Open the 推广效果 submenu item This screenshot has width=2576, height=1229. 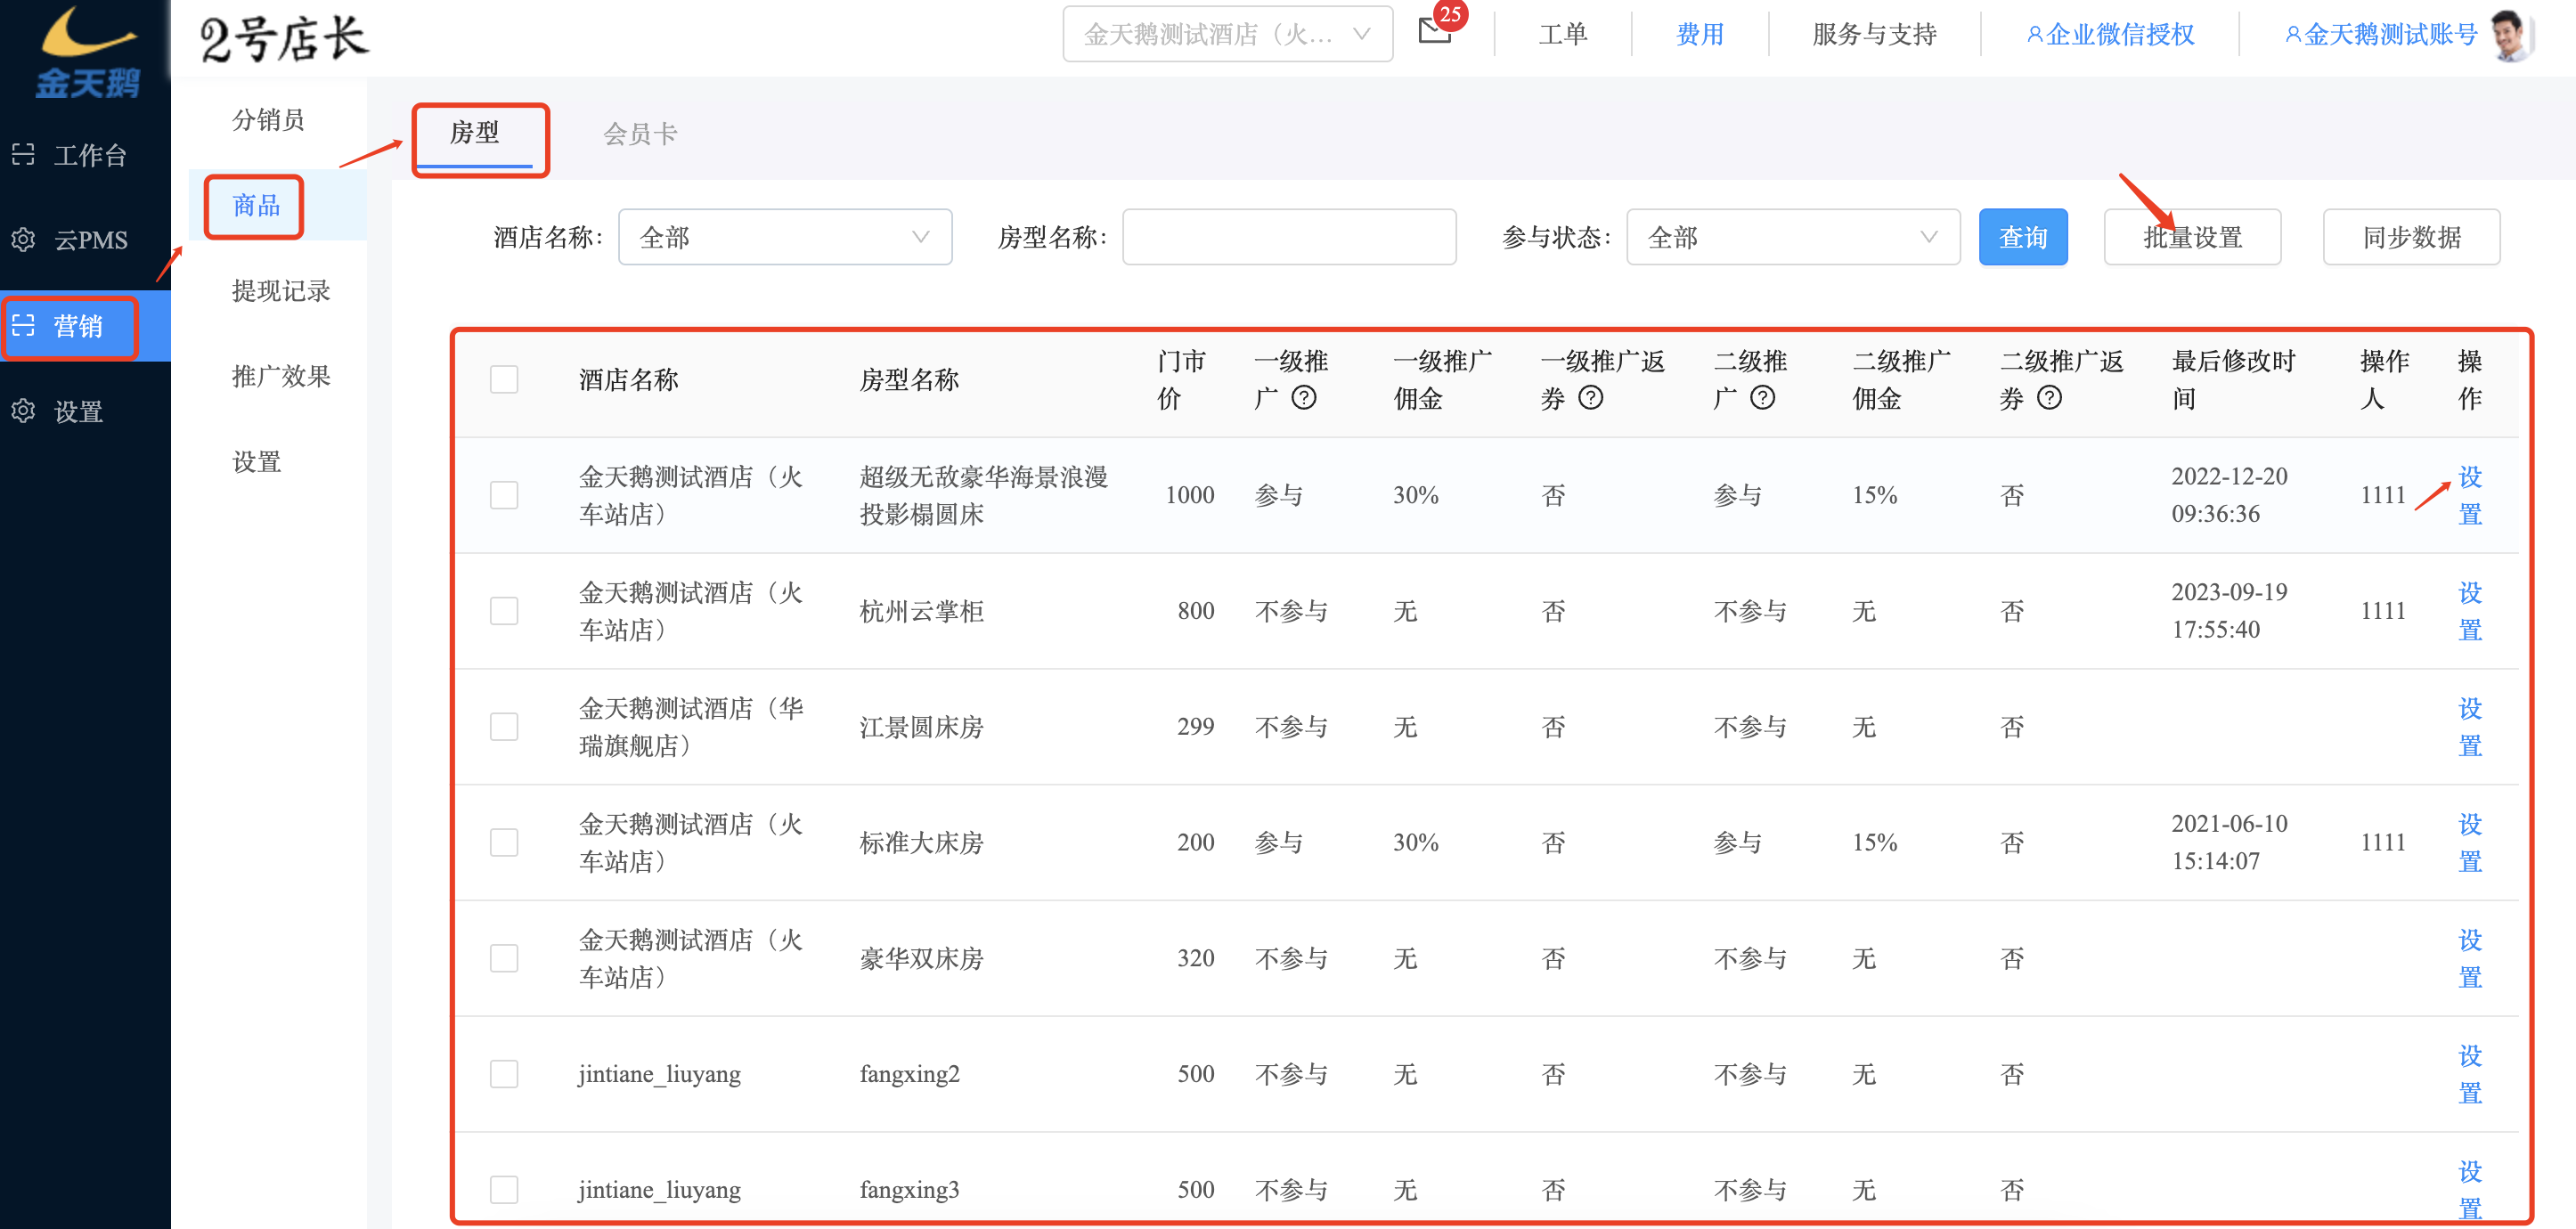tap(281, 376)
